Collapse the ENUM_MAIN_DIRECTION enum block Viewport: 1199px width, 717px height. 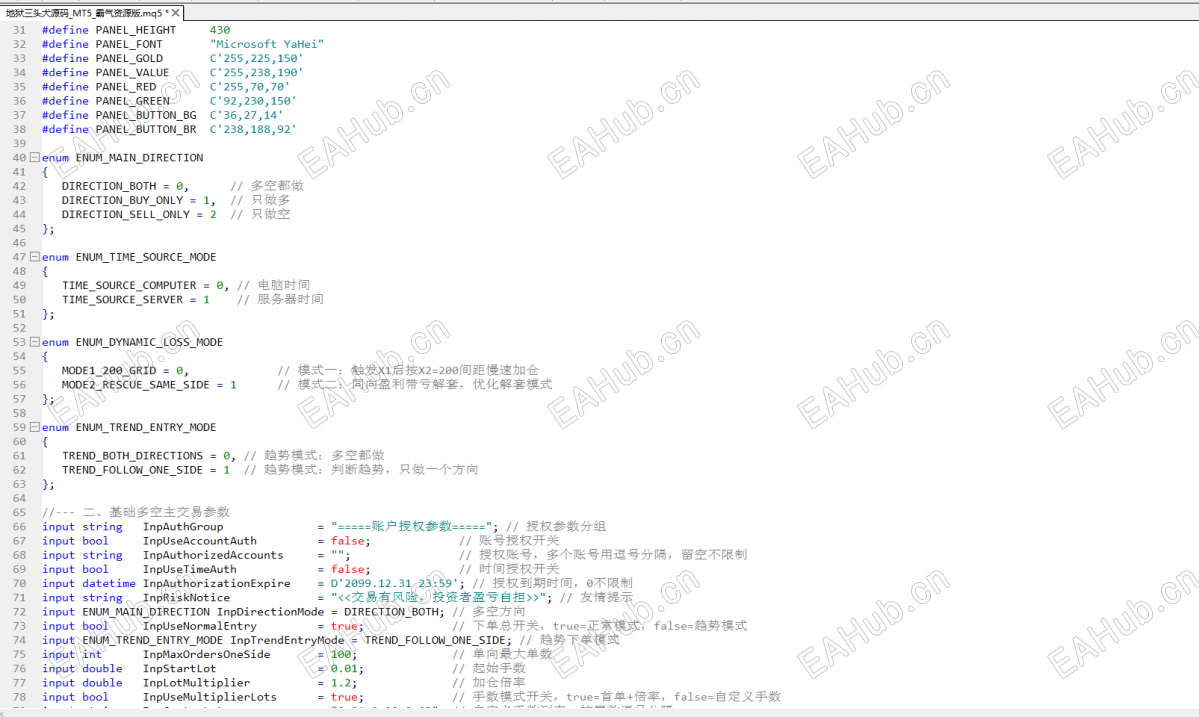click(x=34, y=157)
